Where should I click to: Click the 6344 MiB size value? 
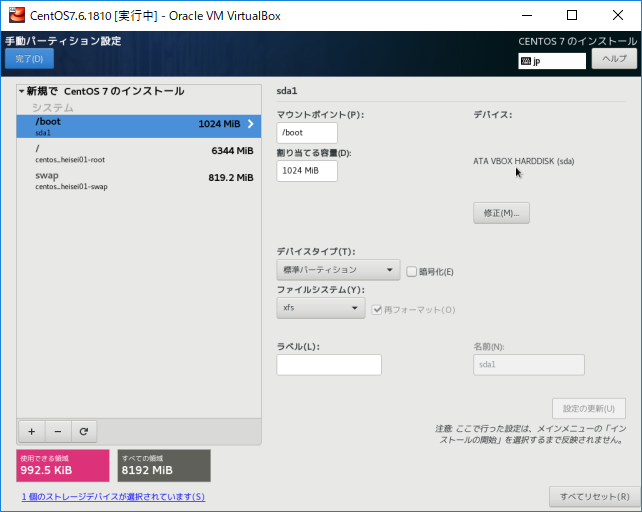coord(232,151)
